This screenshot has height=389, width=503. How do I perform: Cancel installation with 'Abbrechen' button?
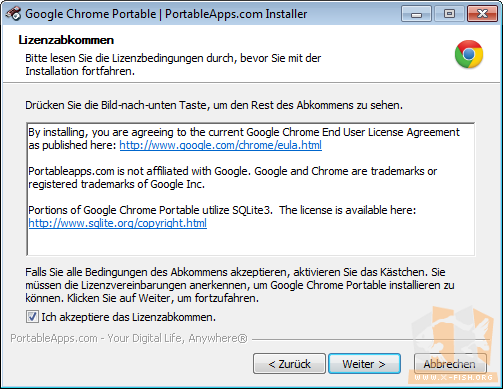450,364
